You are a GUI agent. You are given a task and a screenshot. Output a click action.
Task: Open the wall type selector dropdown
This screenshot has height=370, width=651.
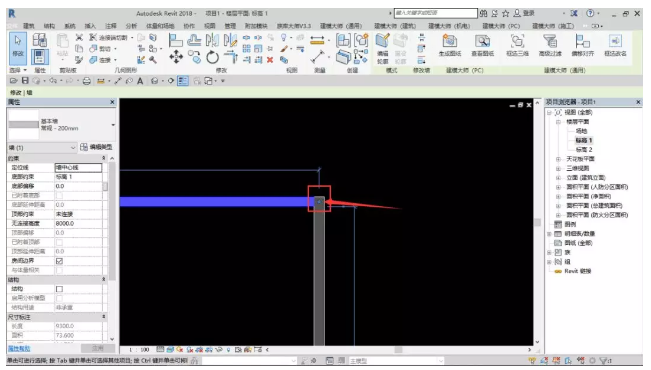113,125
